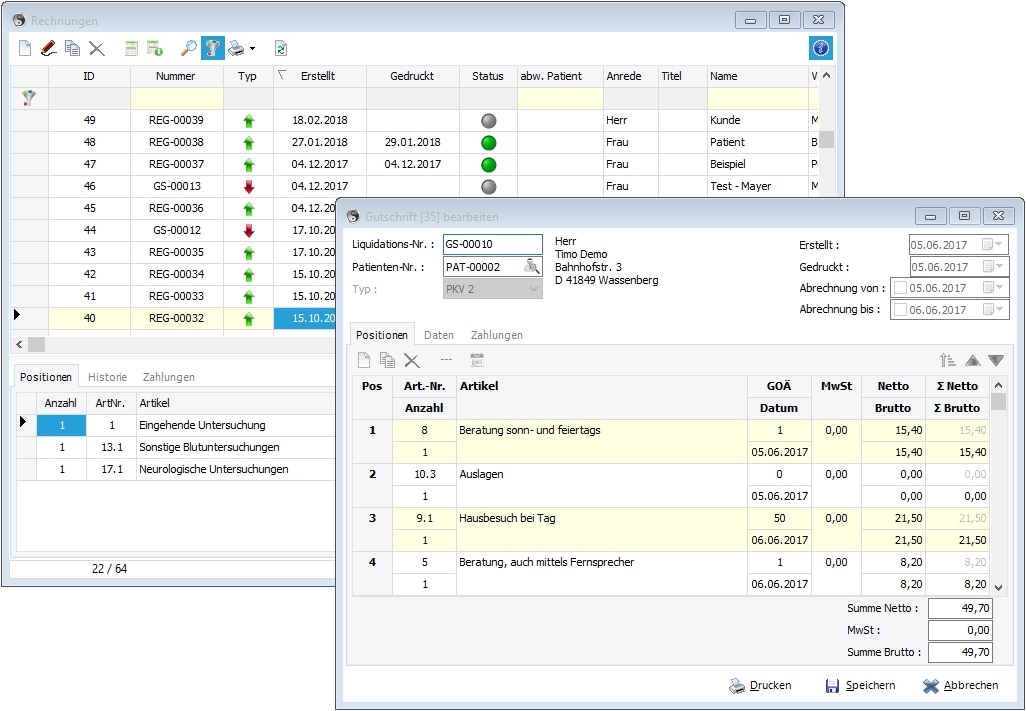Click the refresh list icon
Screen dimensions: 1026x711
[x=281, y=48]
